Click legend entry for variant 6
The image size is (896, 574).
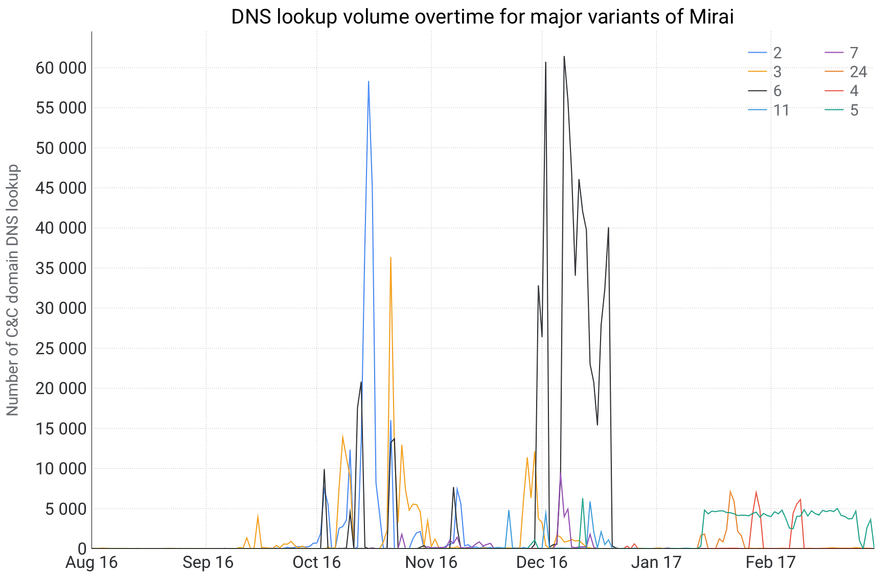(765, 91)
